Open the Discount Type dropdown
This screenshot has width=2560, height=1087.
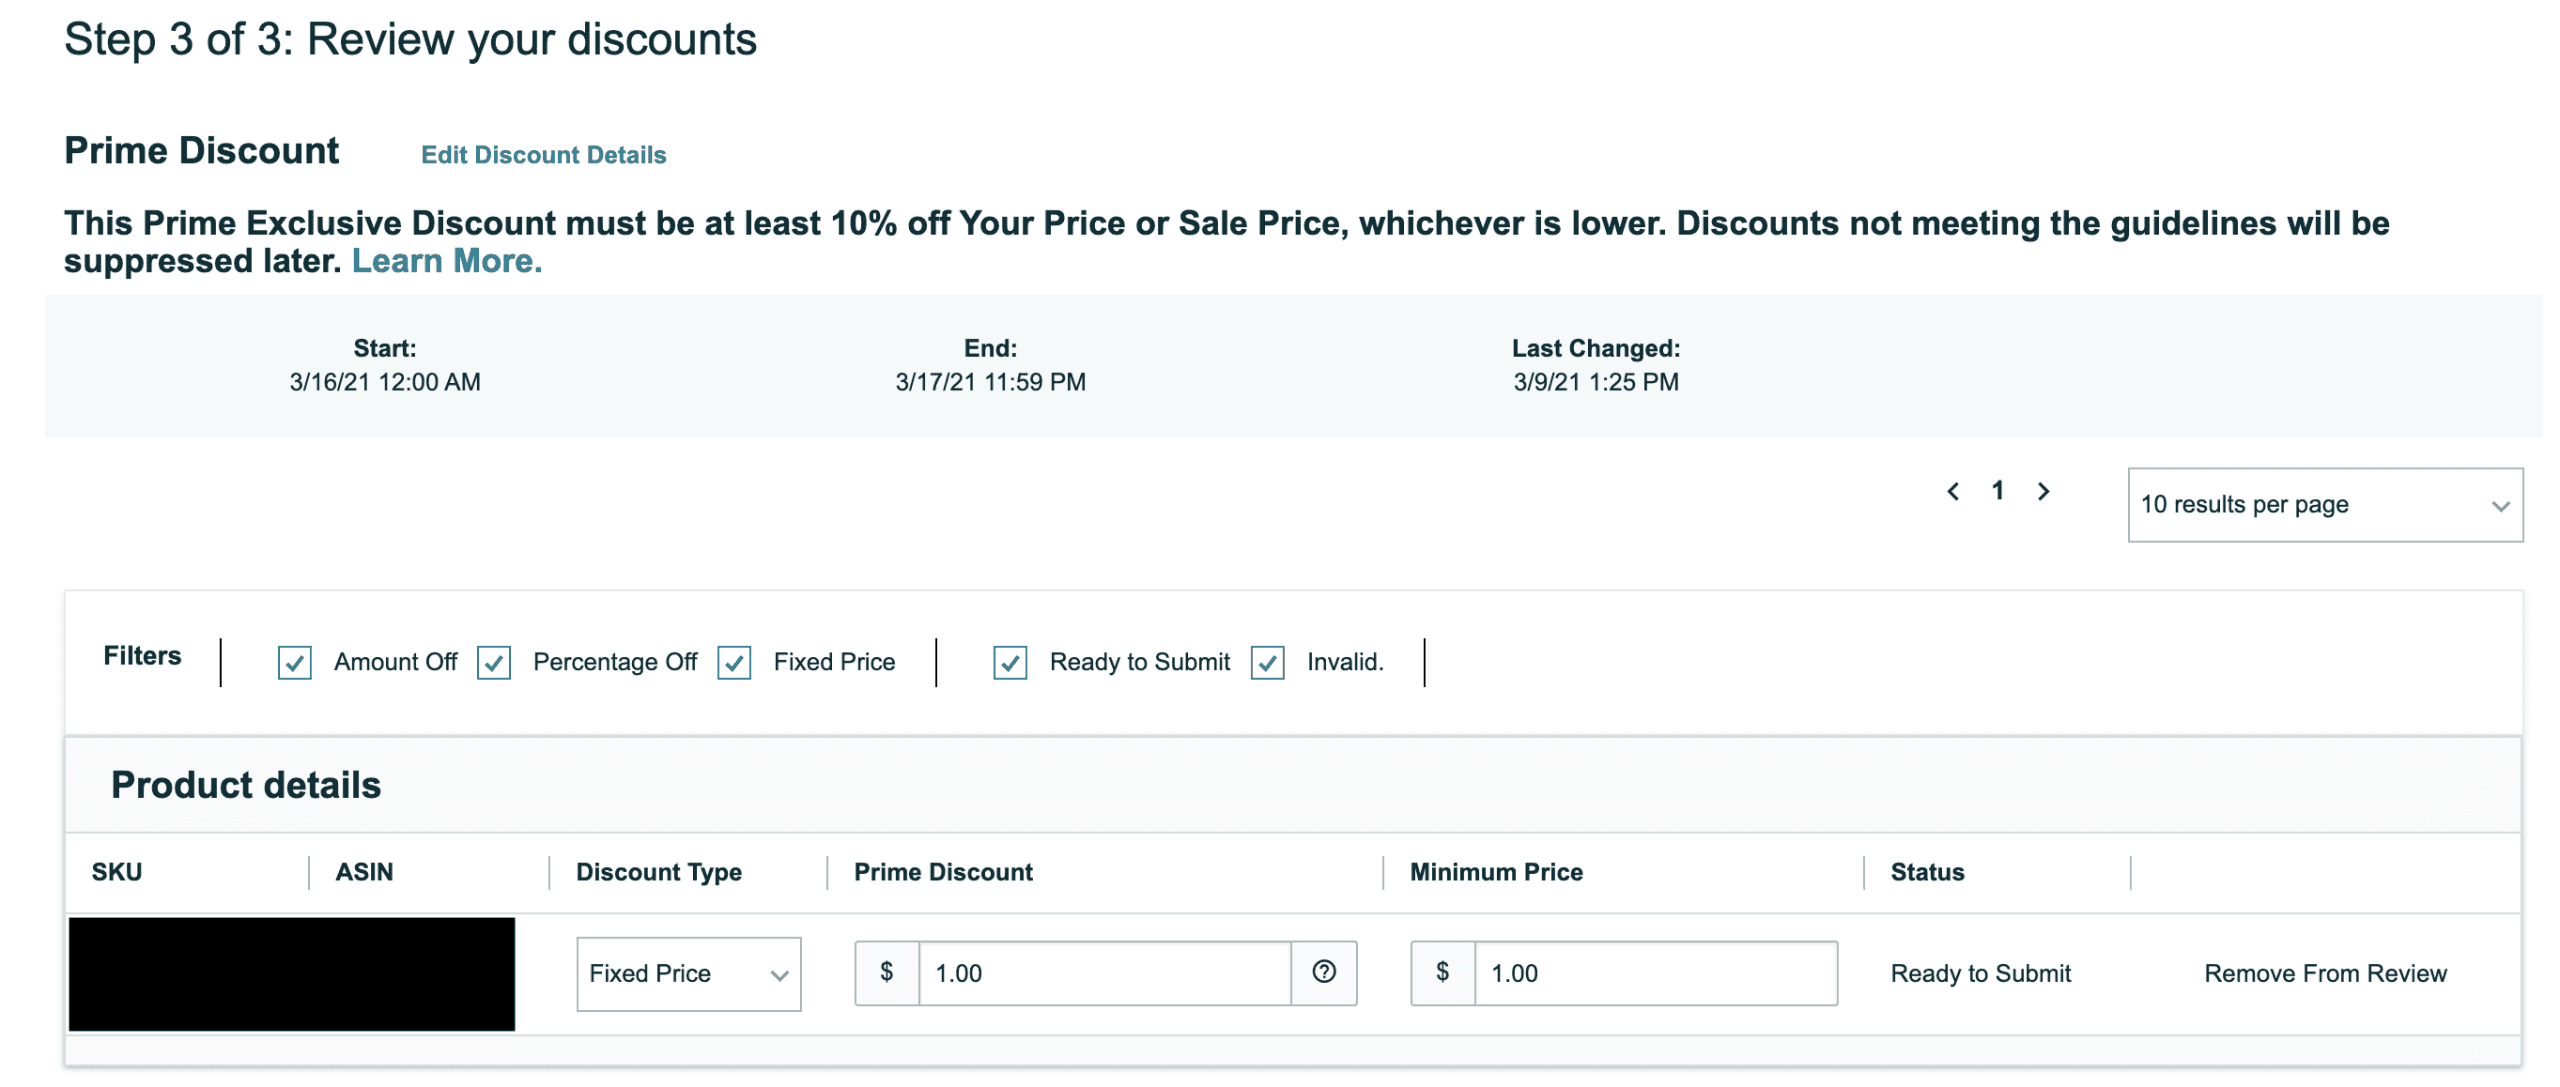coord(688,972)
